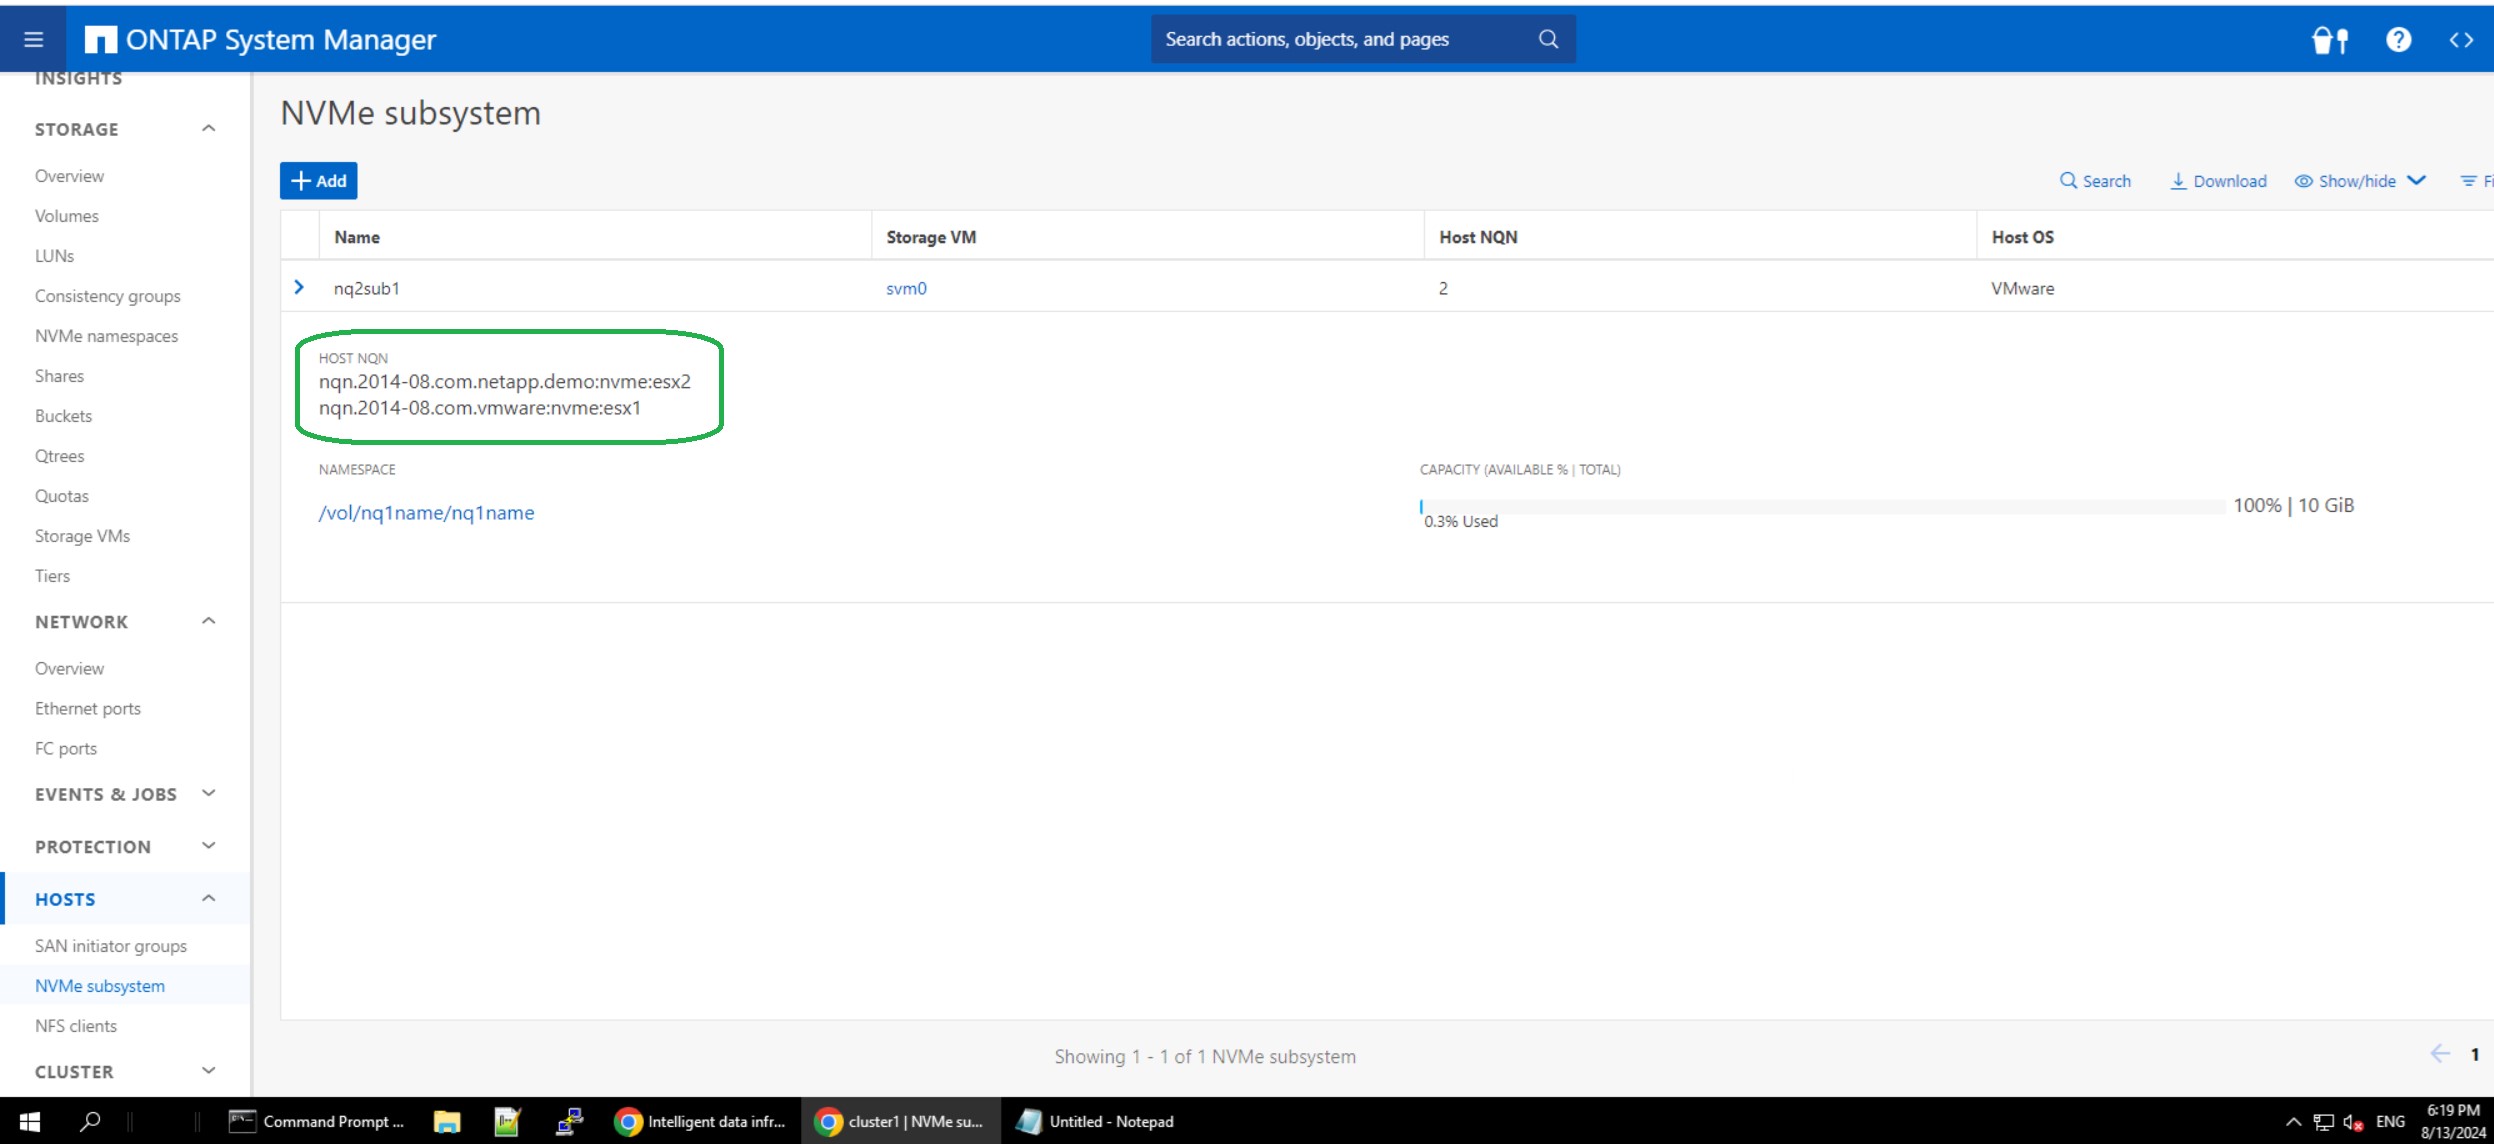Open File Explorer from the taskbar
This screenshot has height=1144, width=2494.
(446, 1122)
